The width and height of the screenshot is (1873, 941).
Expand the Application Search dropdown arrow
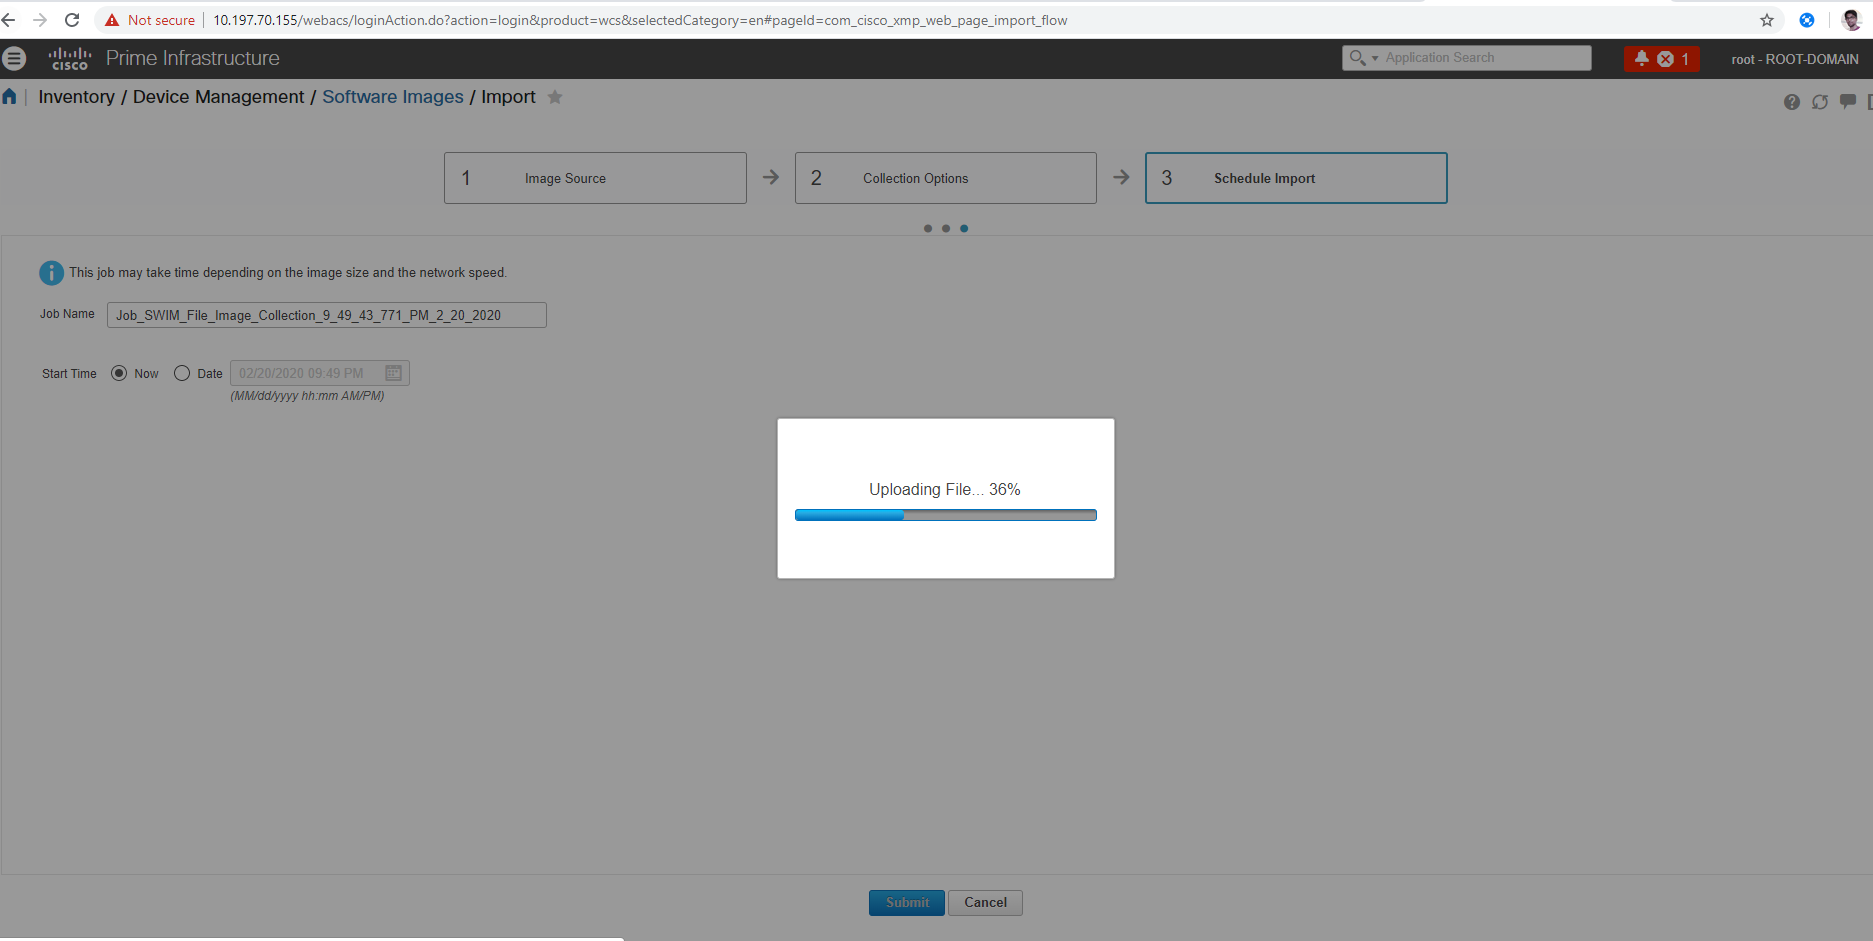(x=1375, y=58)
